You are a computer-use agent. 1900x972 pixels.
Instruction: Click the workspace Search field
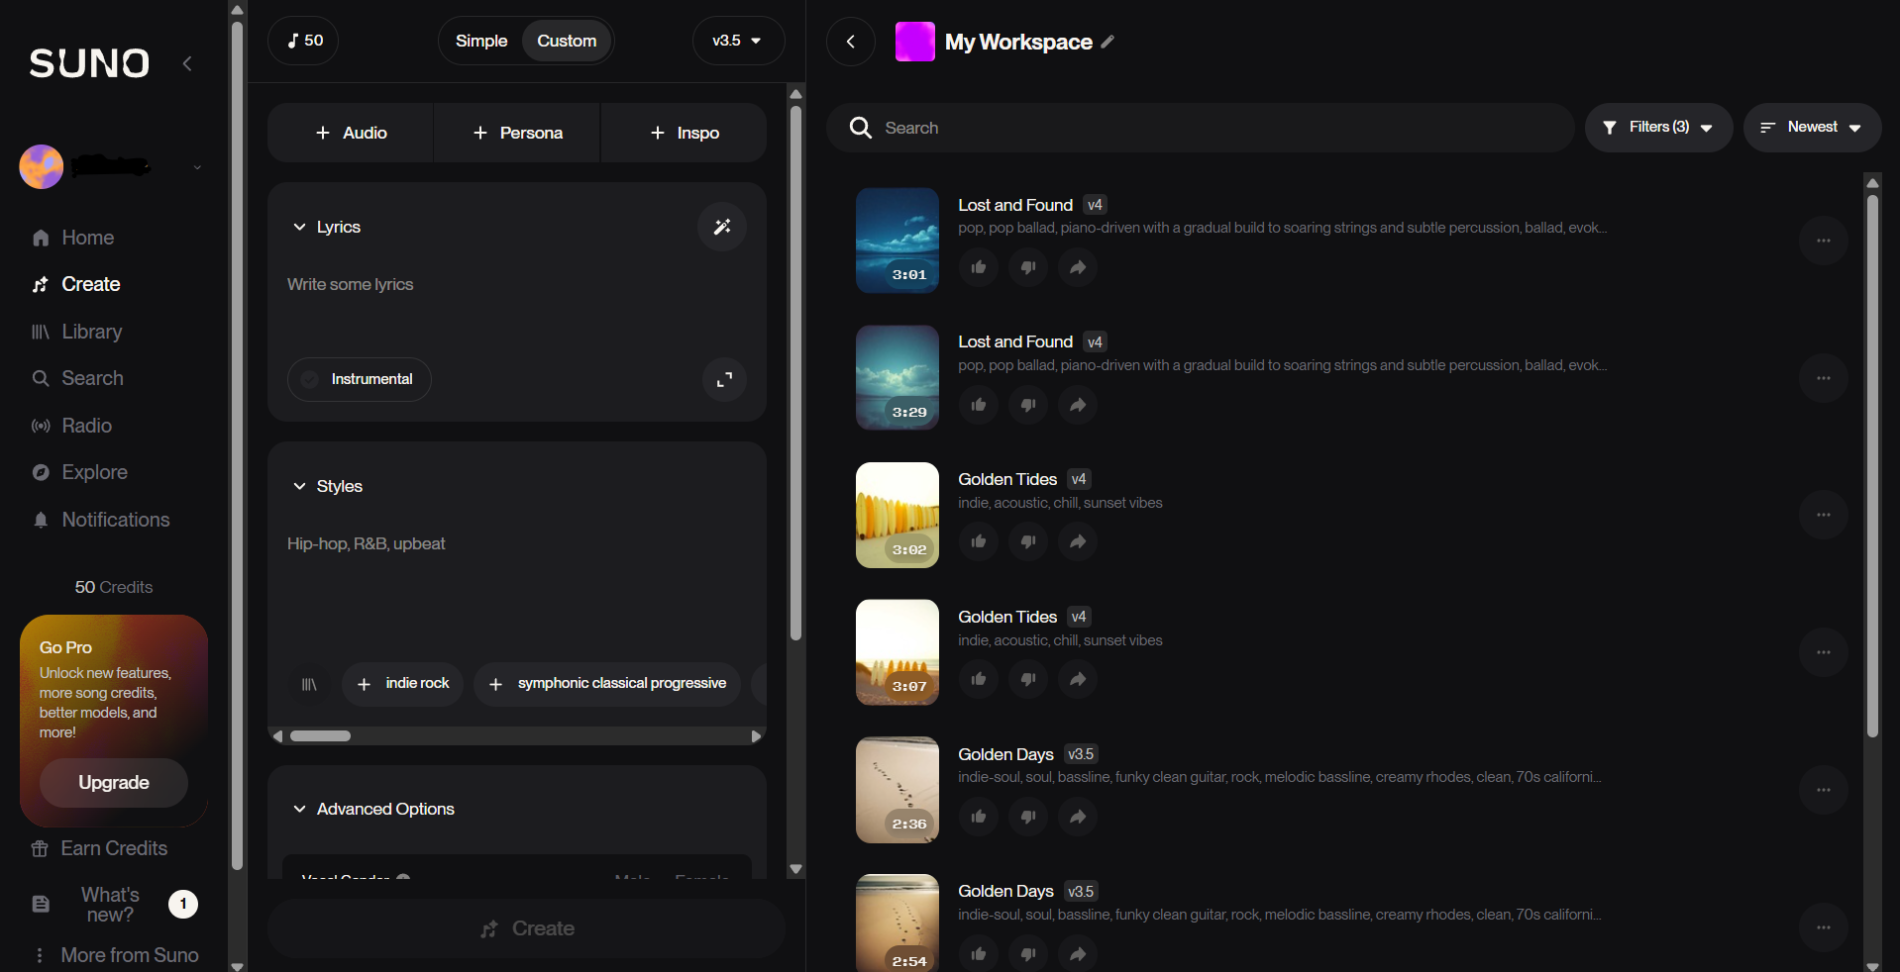pos(1200,128)
